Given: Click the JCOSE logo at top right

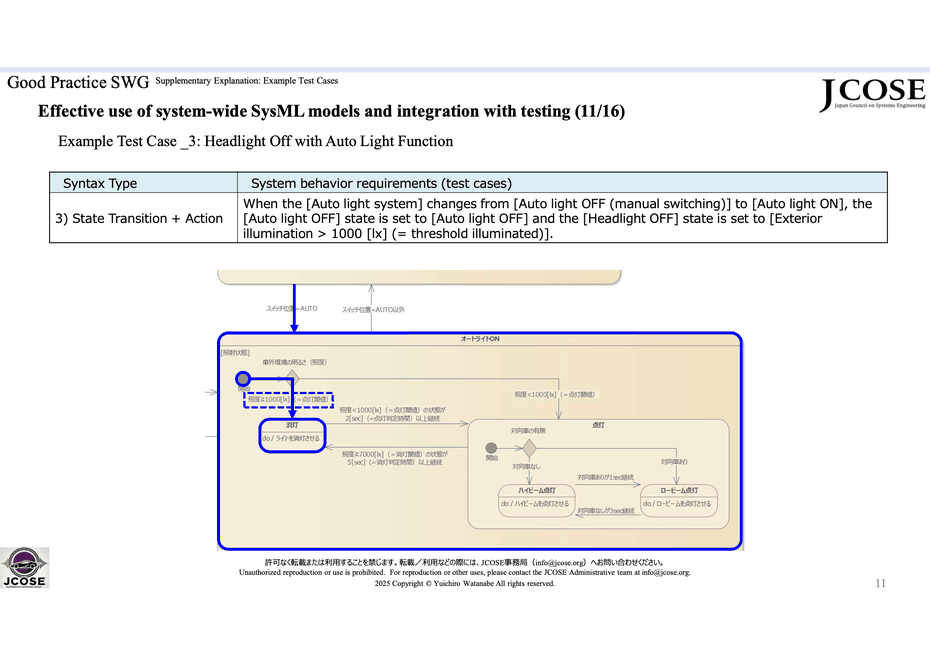Looking at the screenshot, I should pyautogui.click(x=872, y=94).
